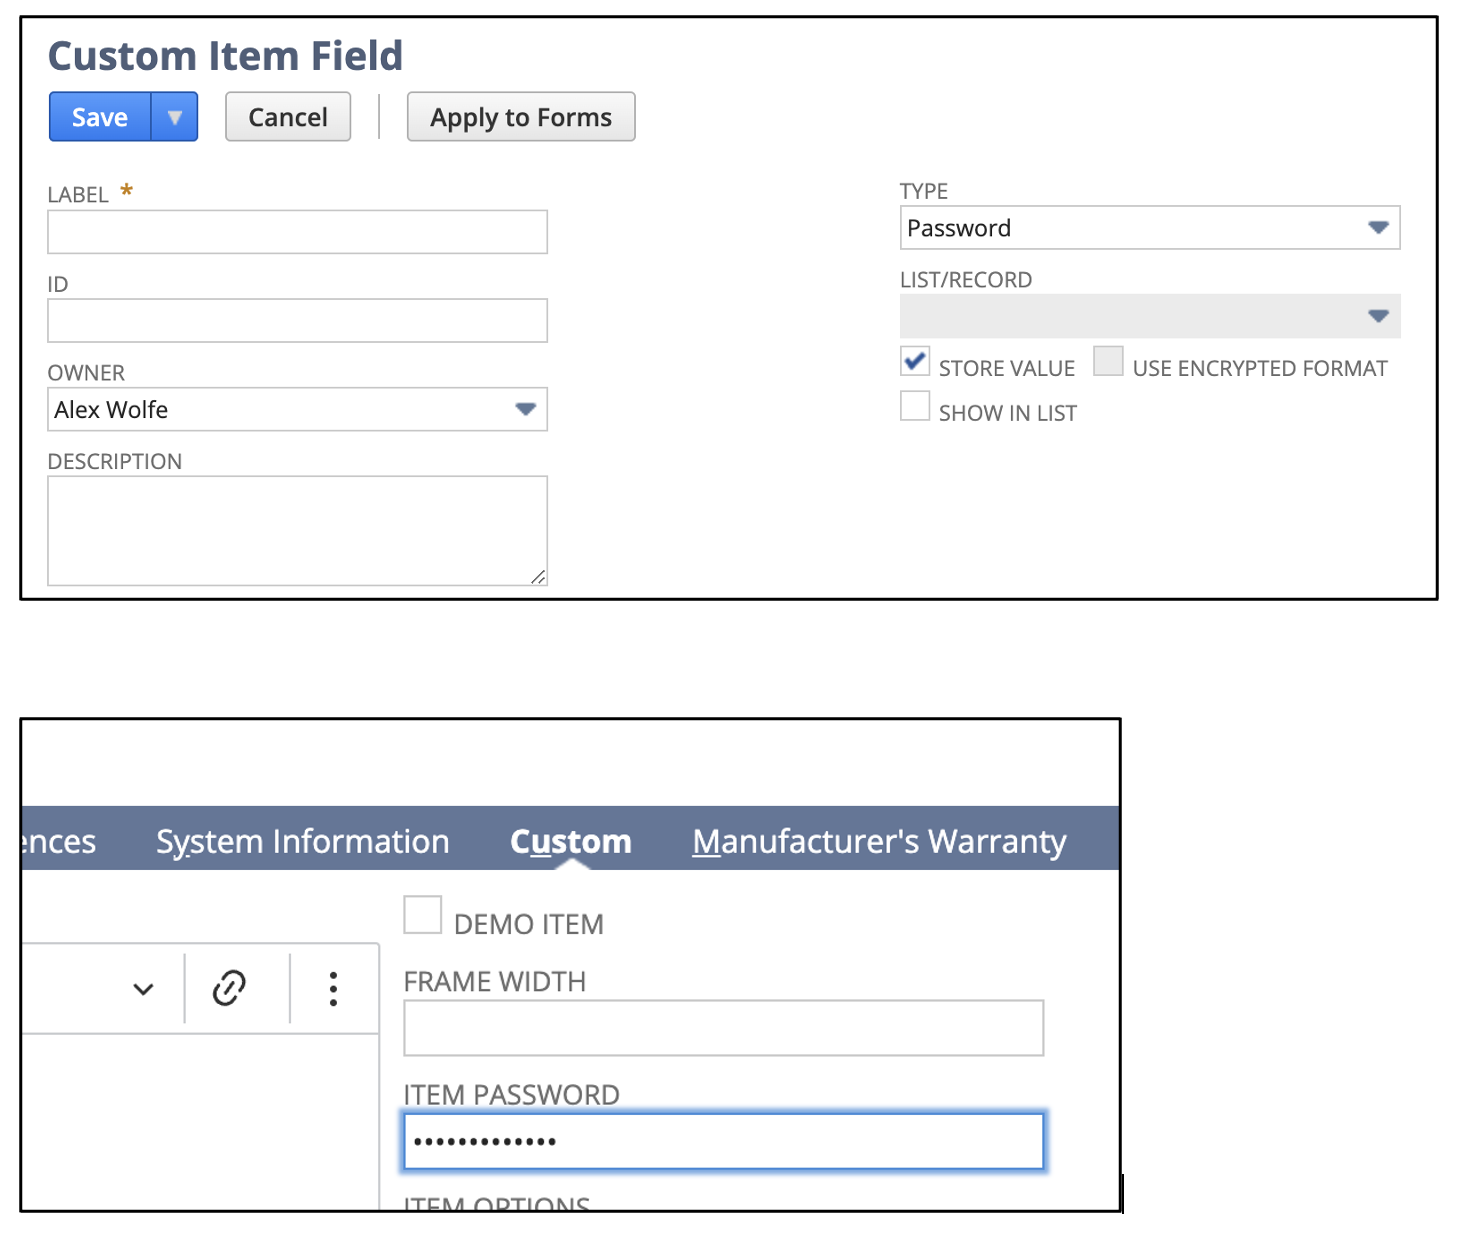
Task: Focus the Label text field
Action: click(x=297, y=232)
